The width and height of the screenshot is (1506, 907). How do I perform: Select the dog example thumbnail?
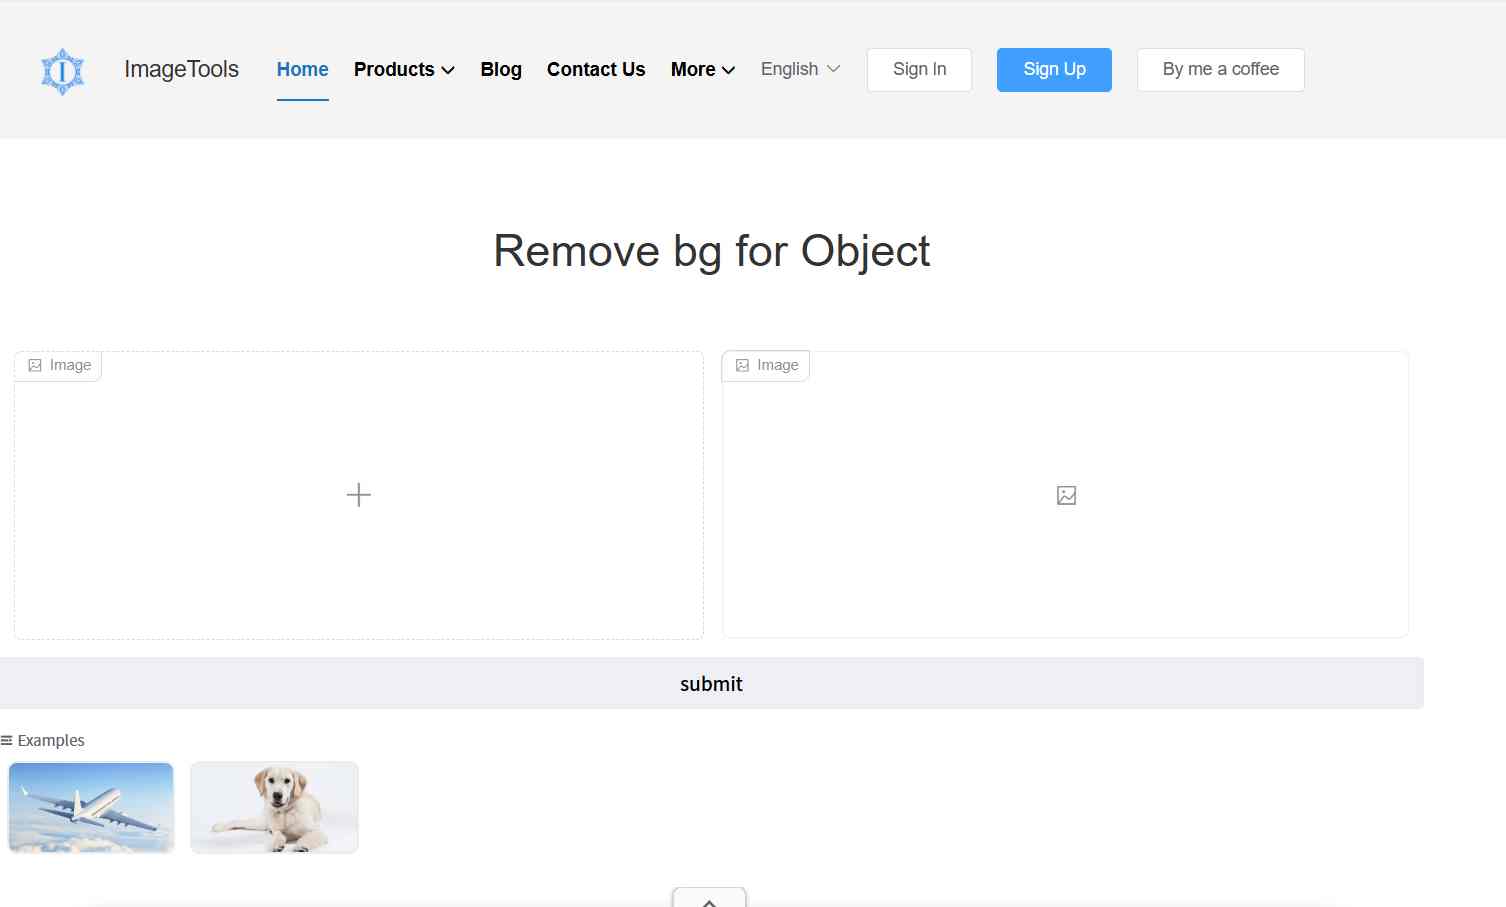click(x=274, y=807)
